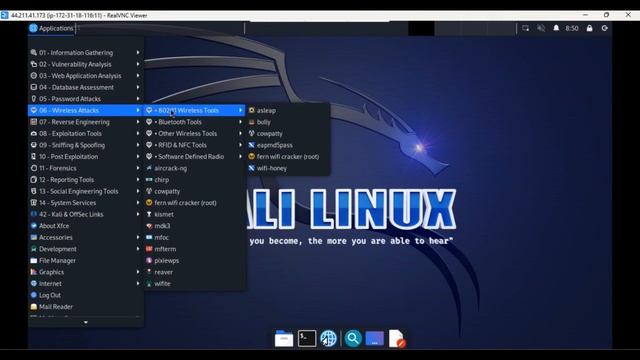The image size is (640, 360).
Task: Launch eapmd5pass tool
Action: (x=288, y=145)
